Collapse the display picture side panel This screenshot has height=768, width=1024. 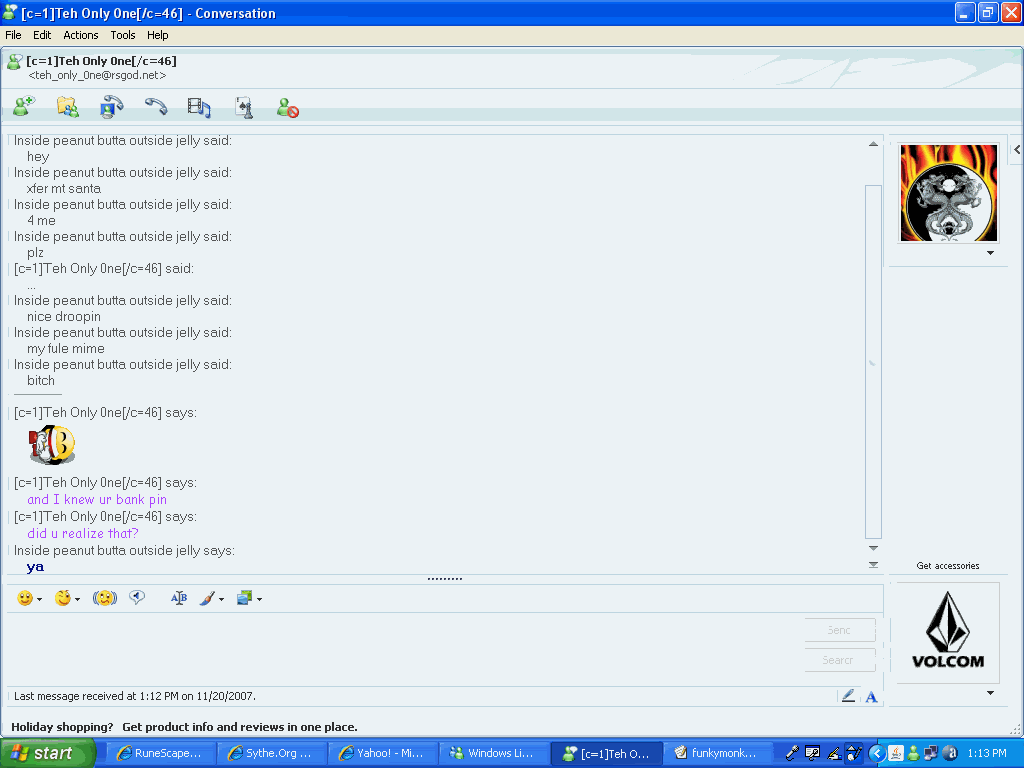[1016, 150]
